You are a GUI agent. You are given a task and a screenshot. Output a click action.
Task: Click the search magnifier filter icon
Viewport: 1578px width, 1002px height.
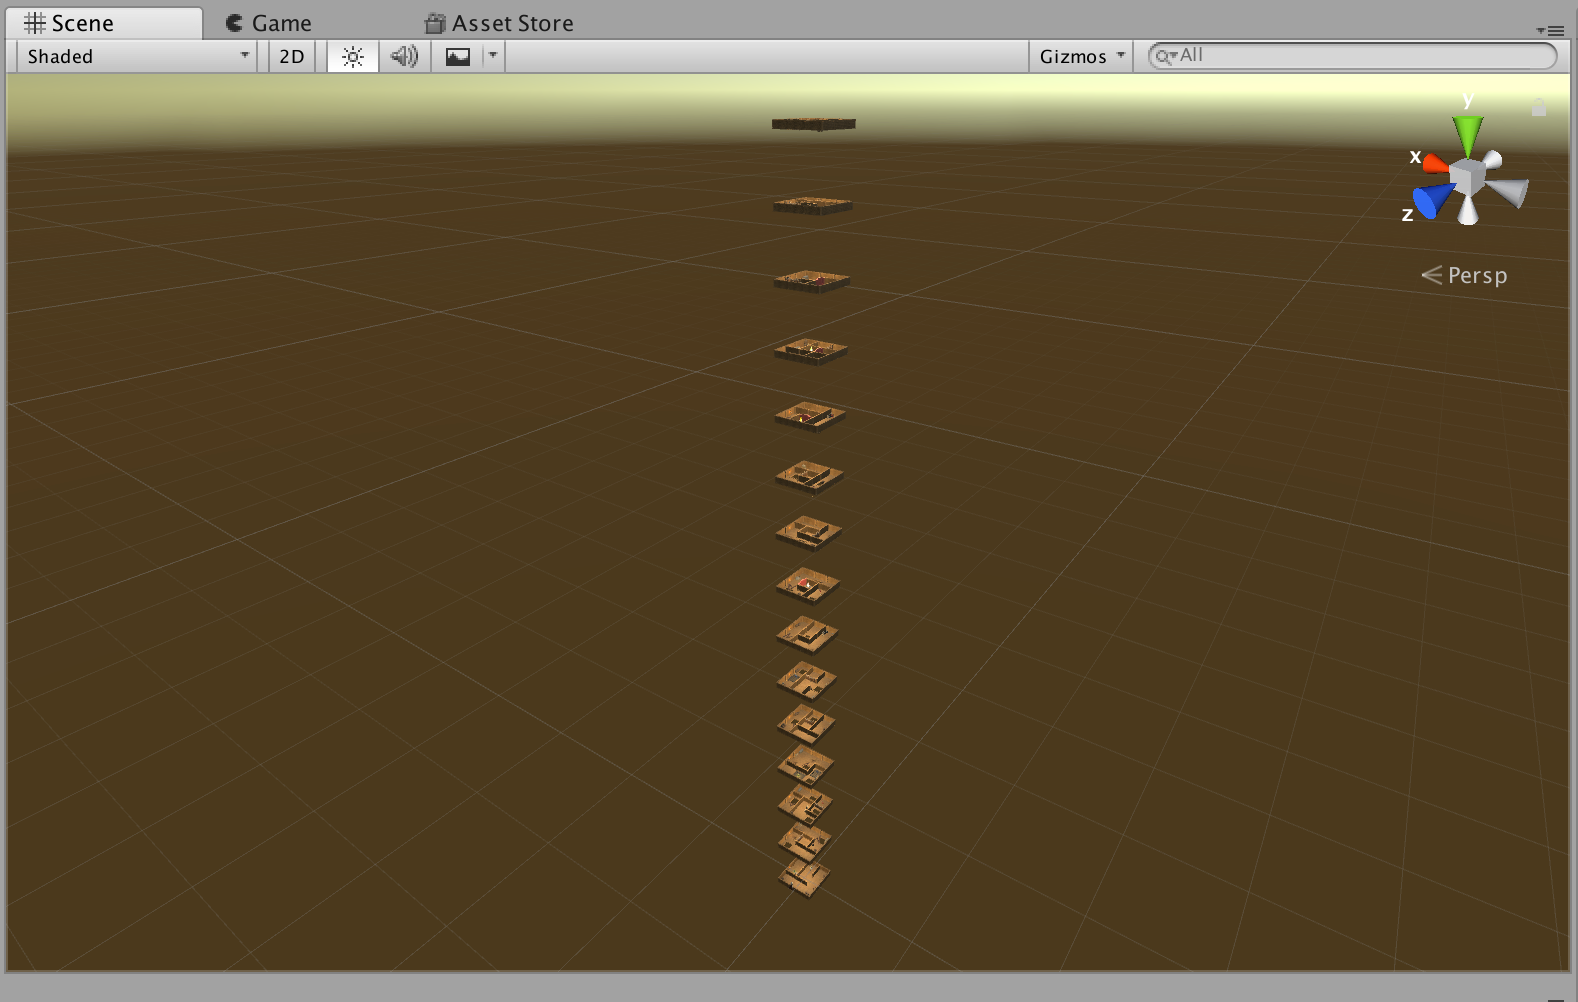pos(1165,57)
